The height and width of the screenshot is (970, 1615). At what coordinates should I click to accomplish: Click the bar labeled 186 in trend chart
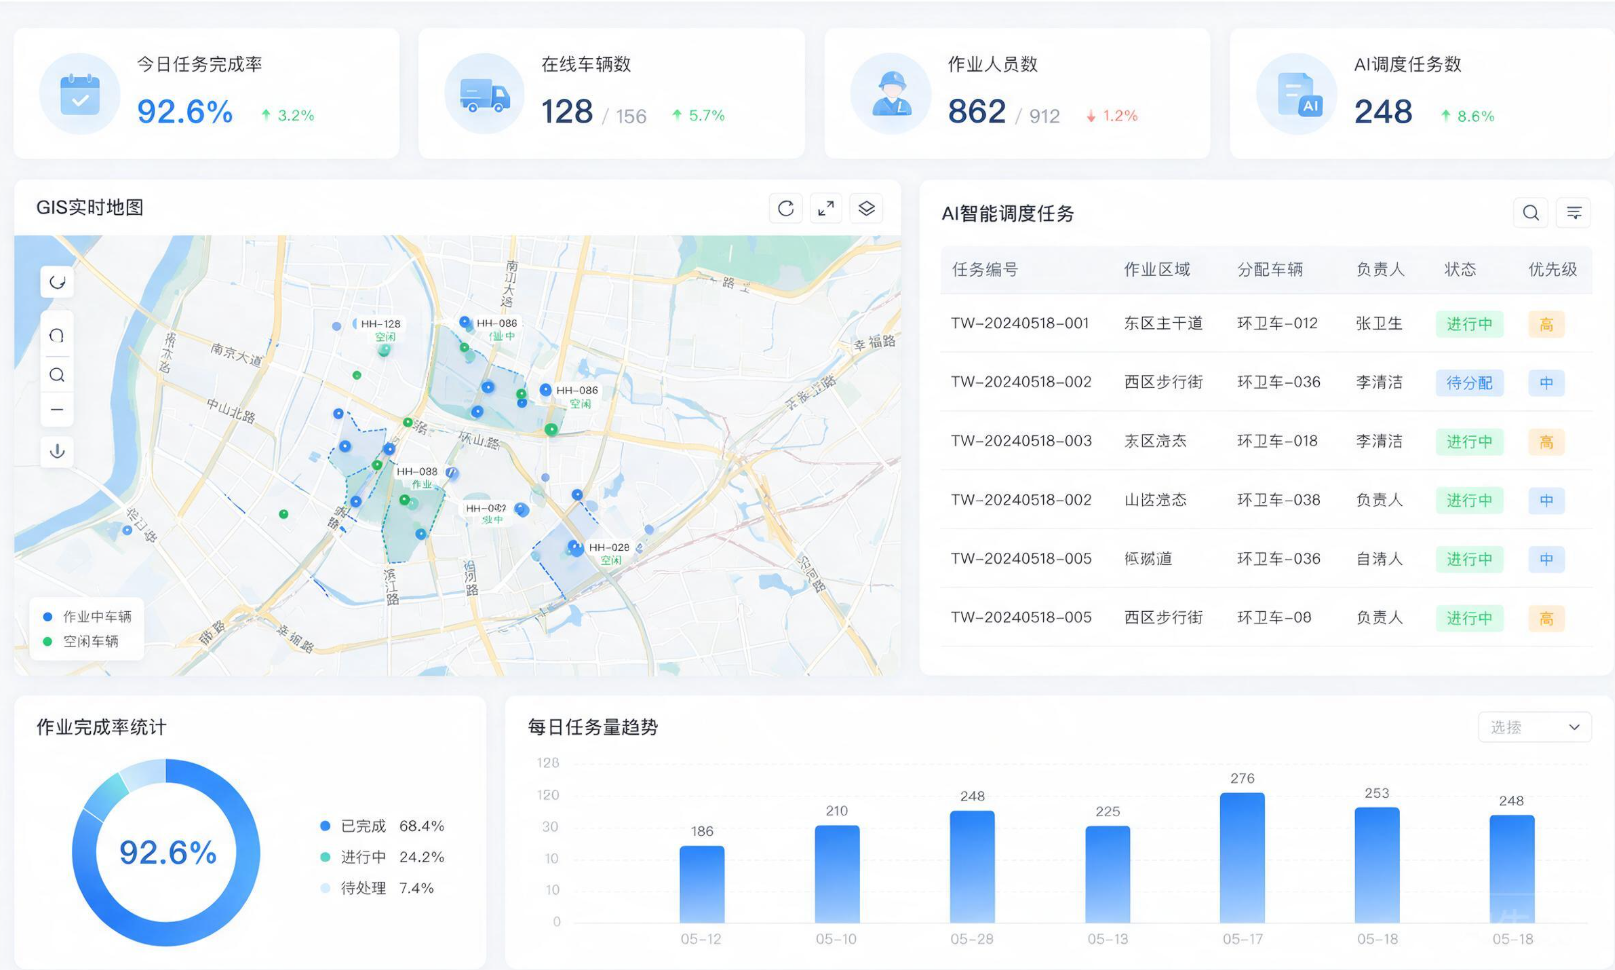(702, 884)
